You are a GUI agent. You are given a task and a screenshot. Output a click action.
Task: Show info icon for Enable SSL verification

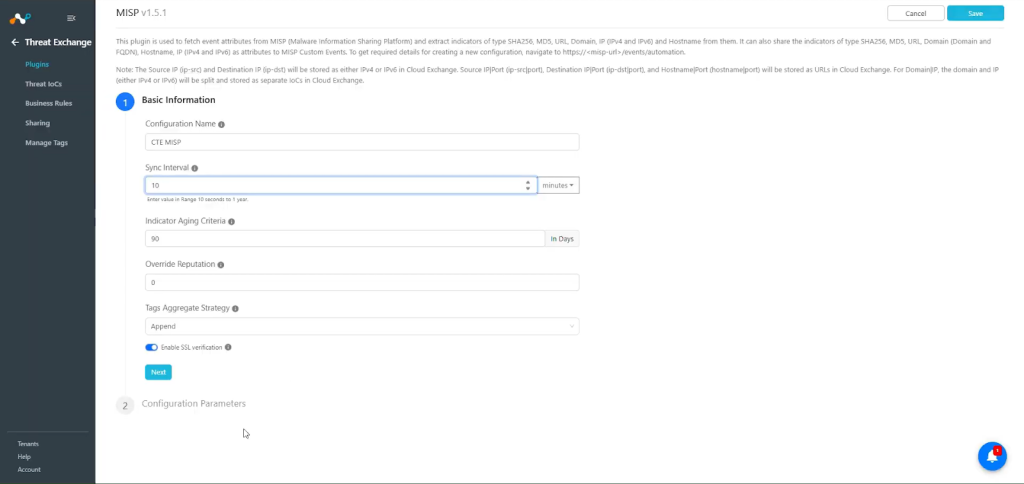tap(228, 347)
